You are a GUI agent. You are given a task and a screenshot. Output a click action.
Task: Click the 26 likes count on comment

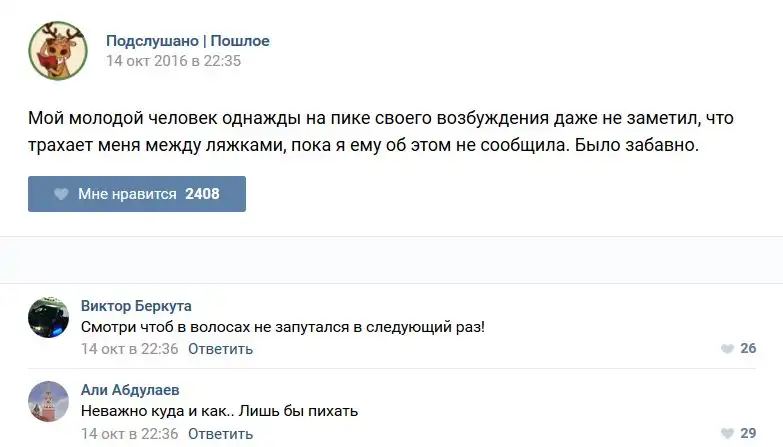[748, 349]
